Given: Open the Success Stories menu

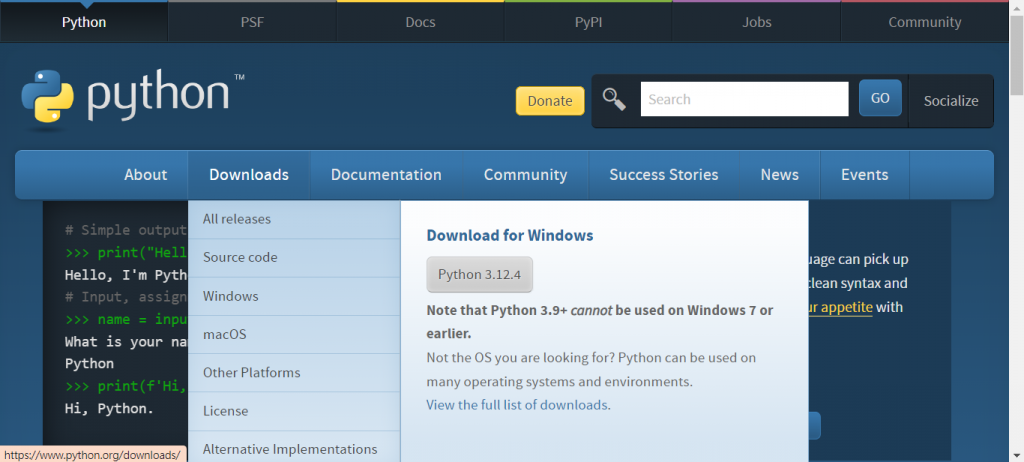Looking at the screenshot, I should [x=663, y=175].
